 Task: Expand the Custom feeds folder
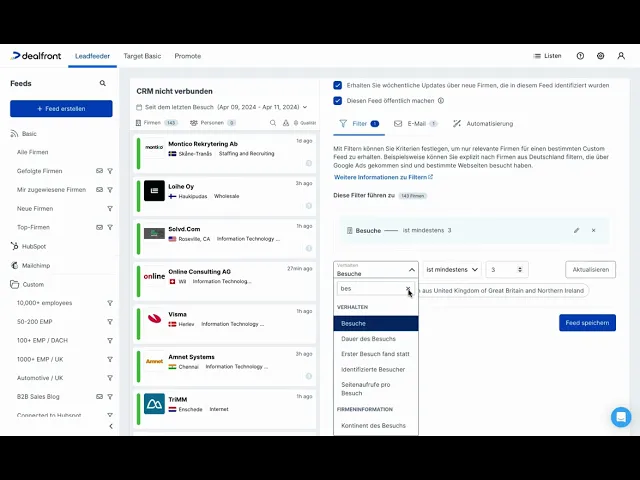click(27, 284)
